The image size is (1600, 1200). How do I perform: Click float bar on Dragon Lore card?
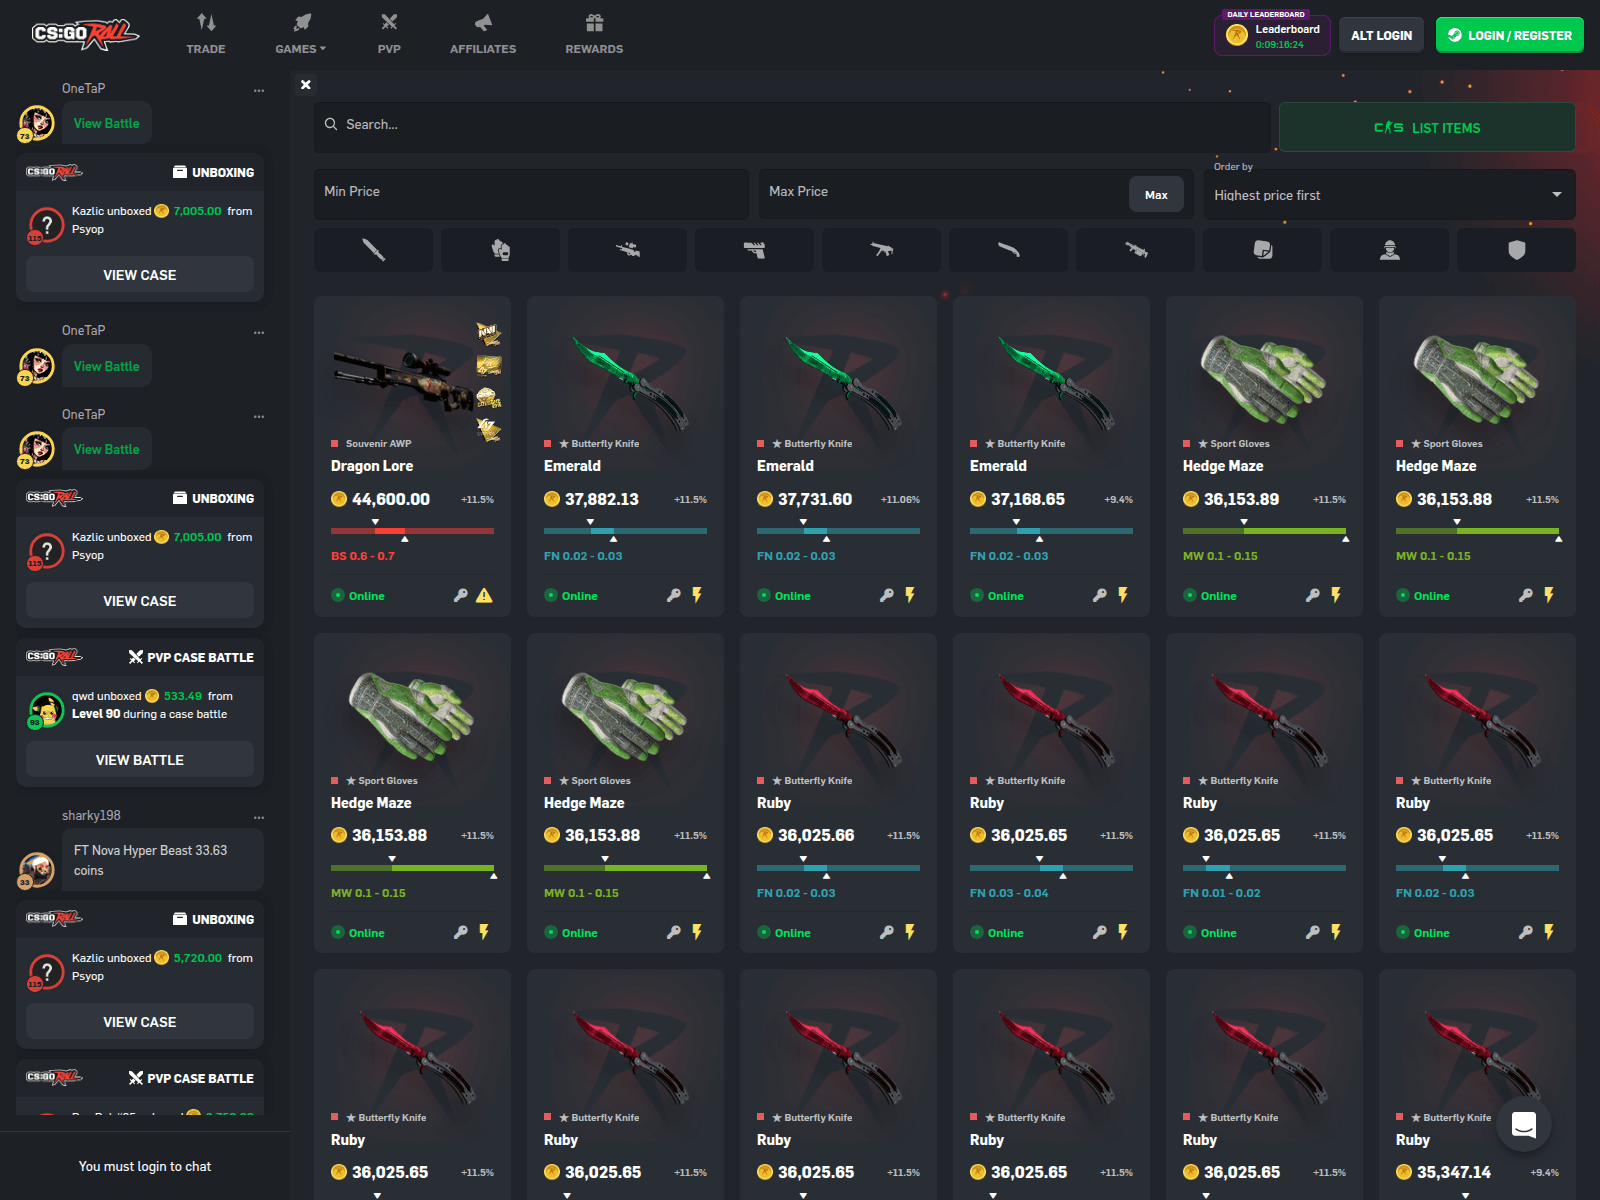click(x=412, y=530)
